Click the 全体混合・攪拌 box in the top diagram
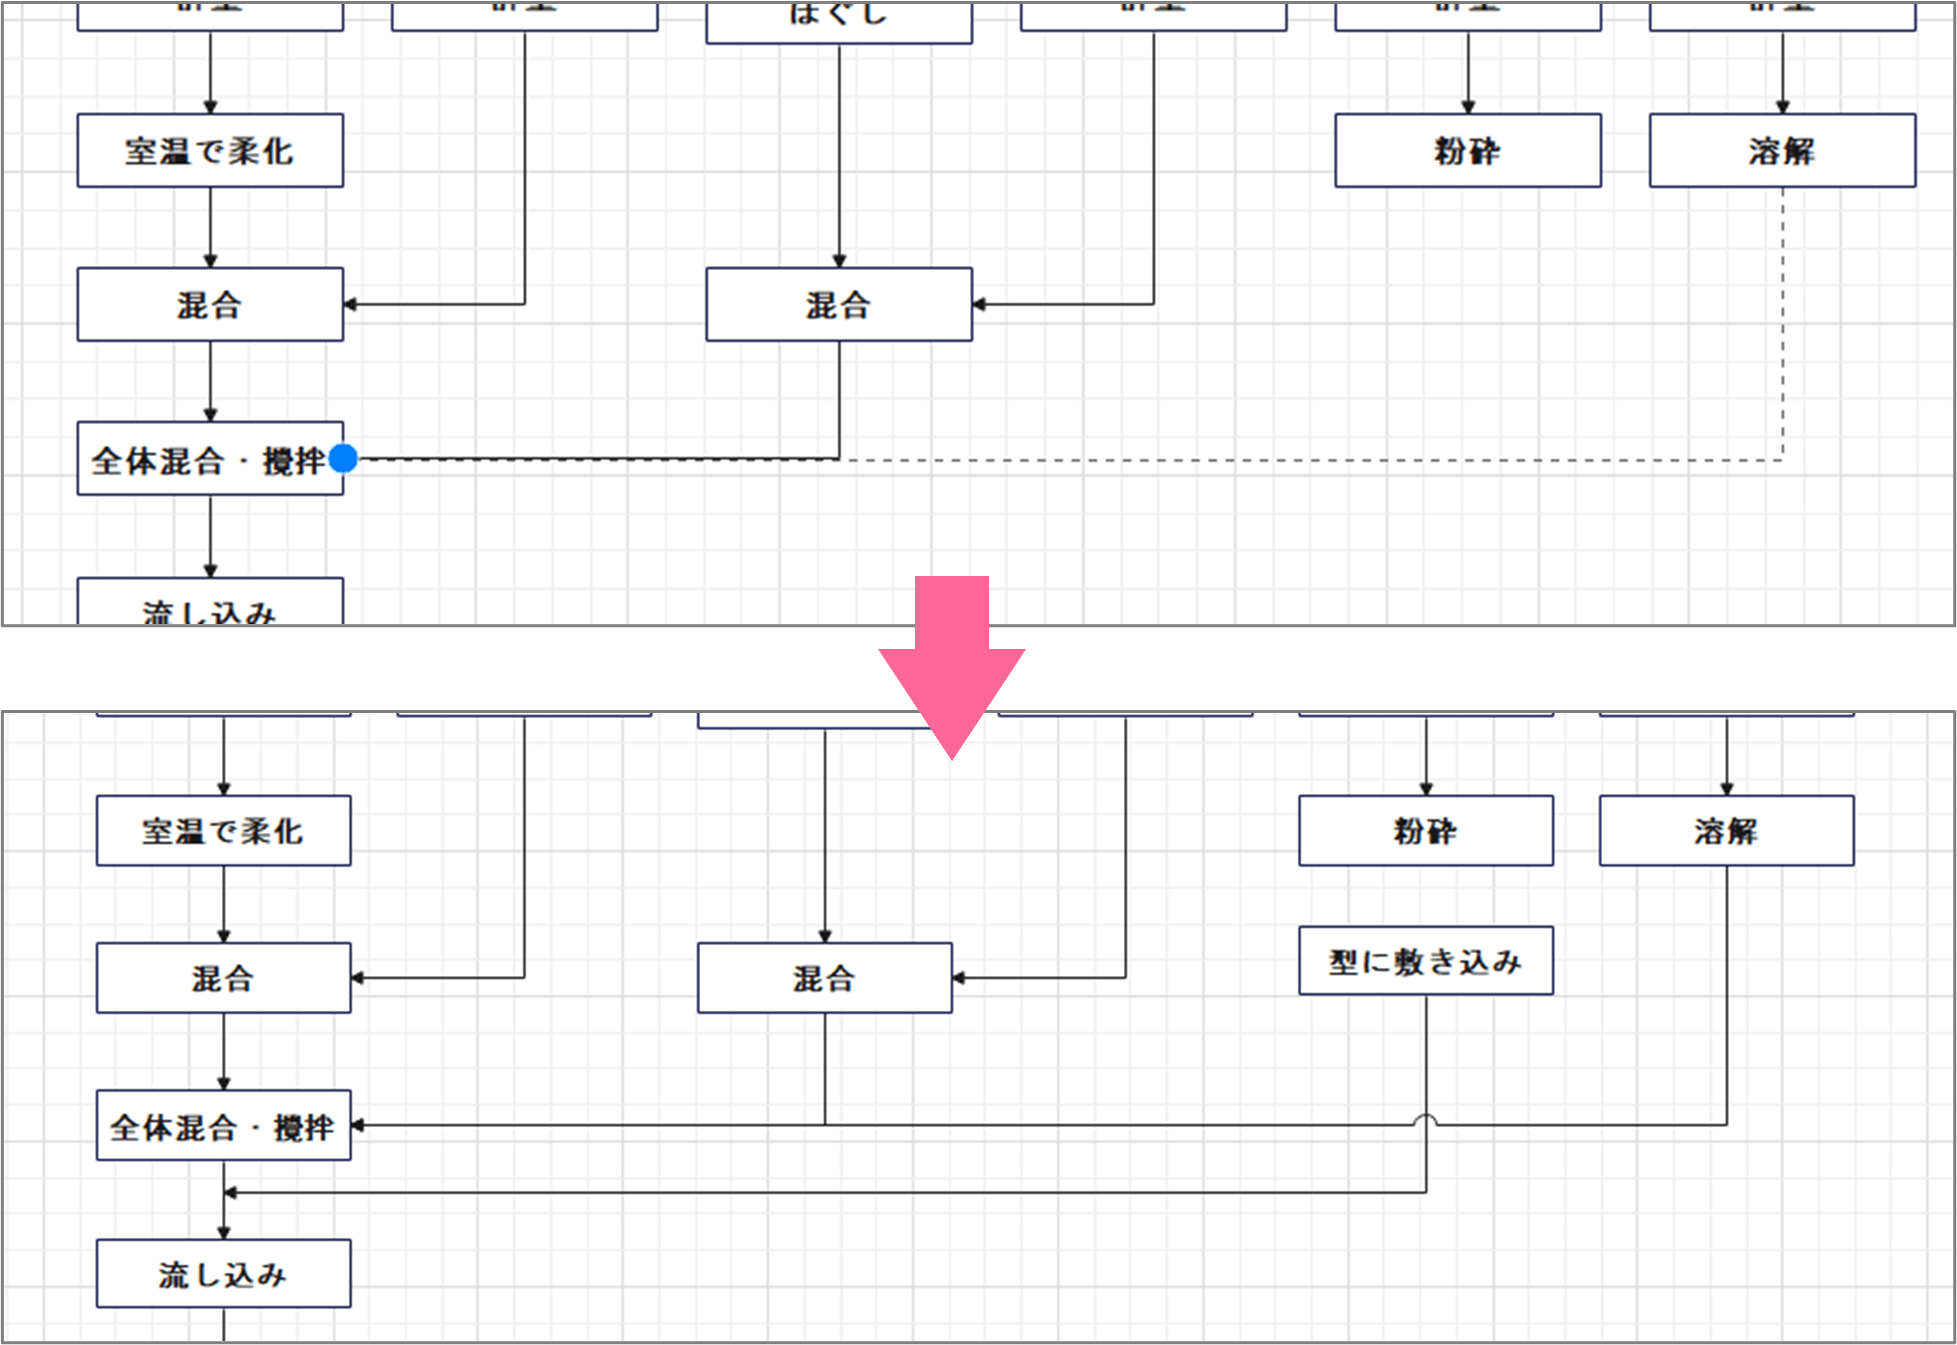The height and width of the screenshot is (1345, 1957). [x=210, y=459]
